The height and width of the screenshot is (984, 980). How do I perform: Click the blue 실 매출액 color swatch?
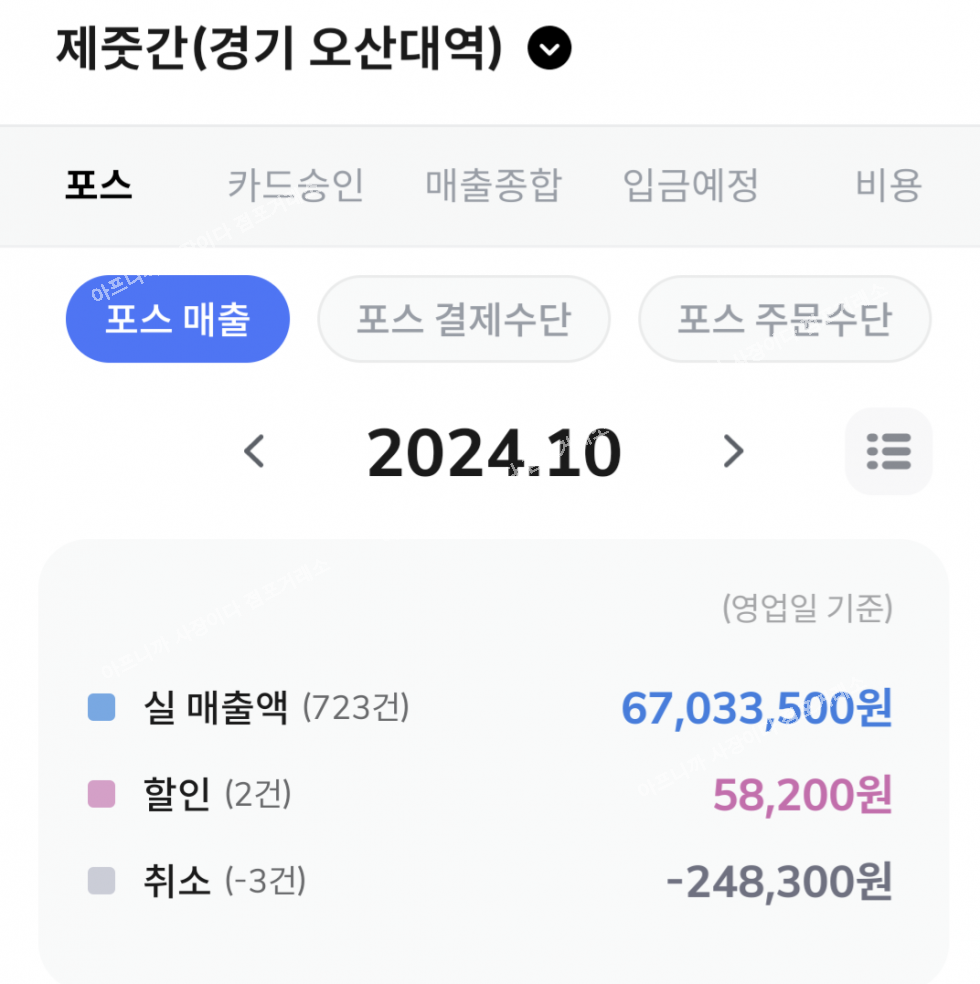101,709
